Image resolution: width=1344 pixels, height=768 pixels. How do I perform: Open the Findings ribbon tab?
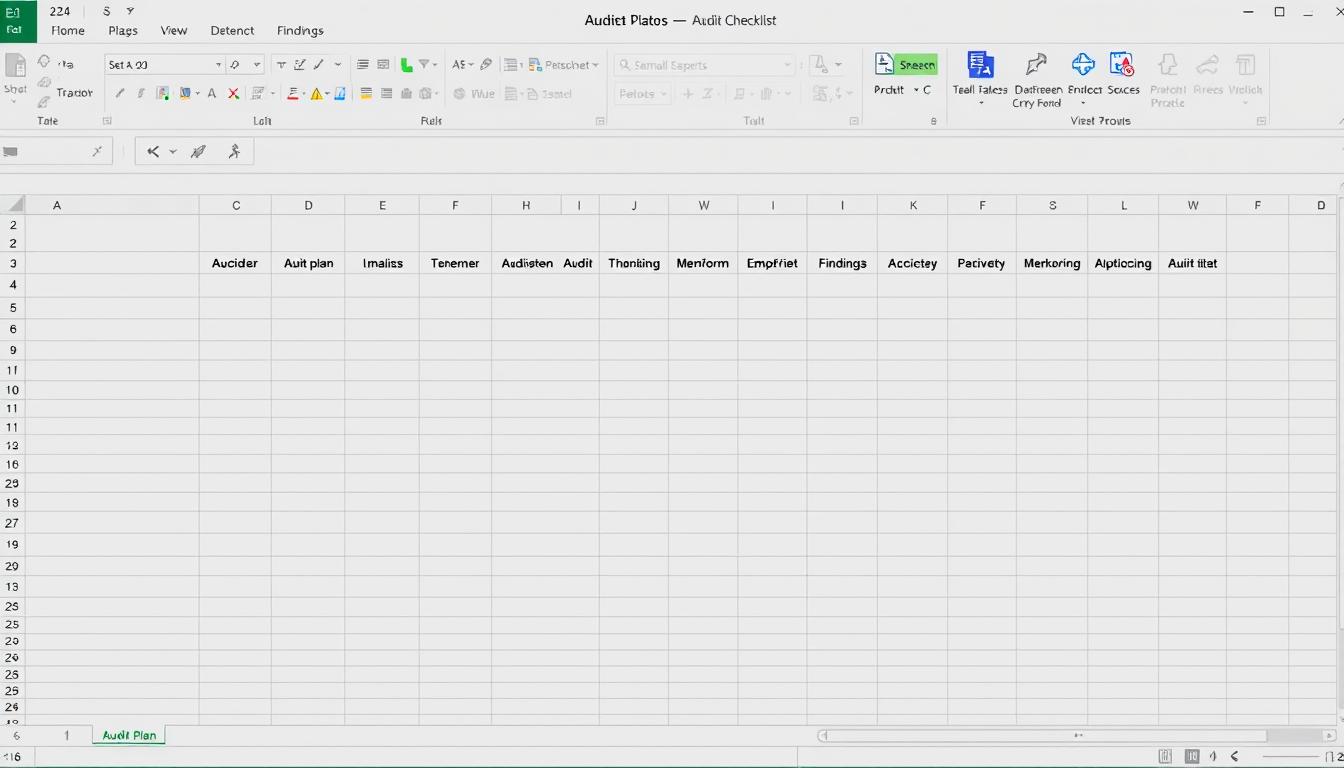click(300, 30)
